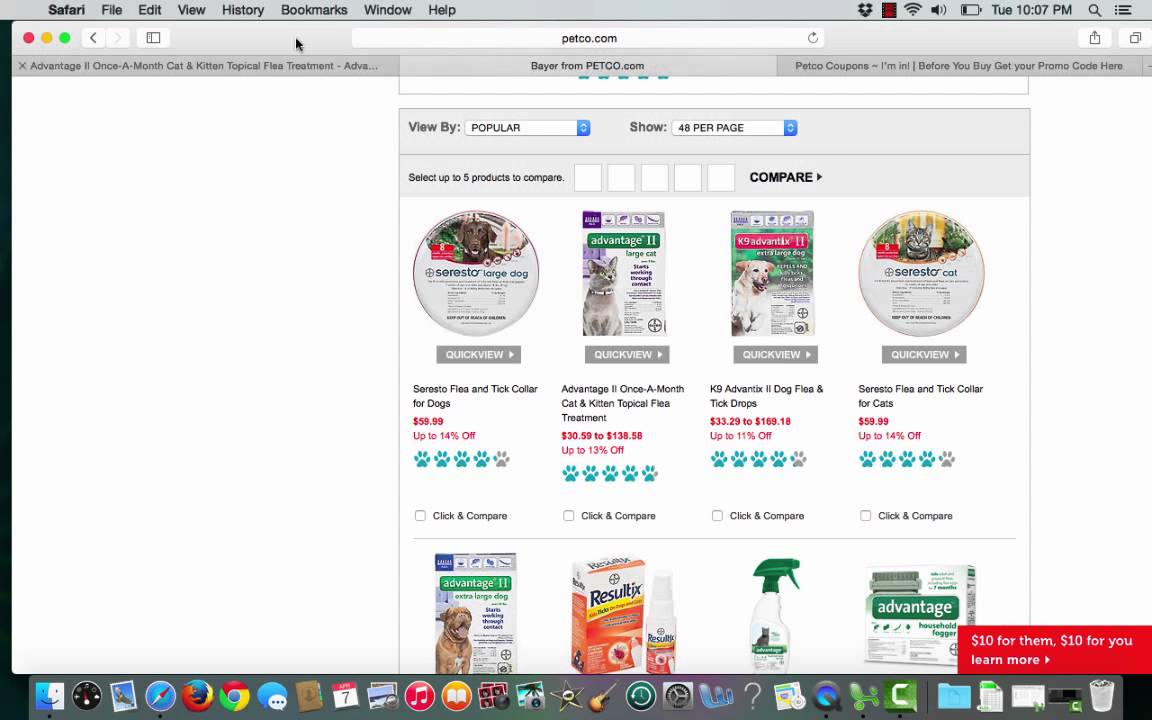Open Photo Booth from the Dock
Viewport: 1152px width, 720px height.
pos(493,696)
